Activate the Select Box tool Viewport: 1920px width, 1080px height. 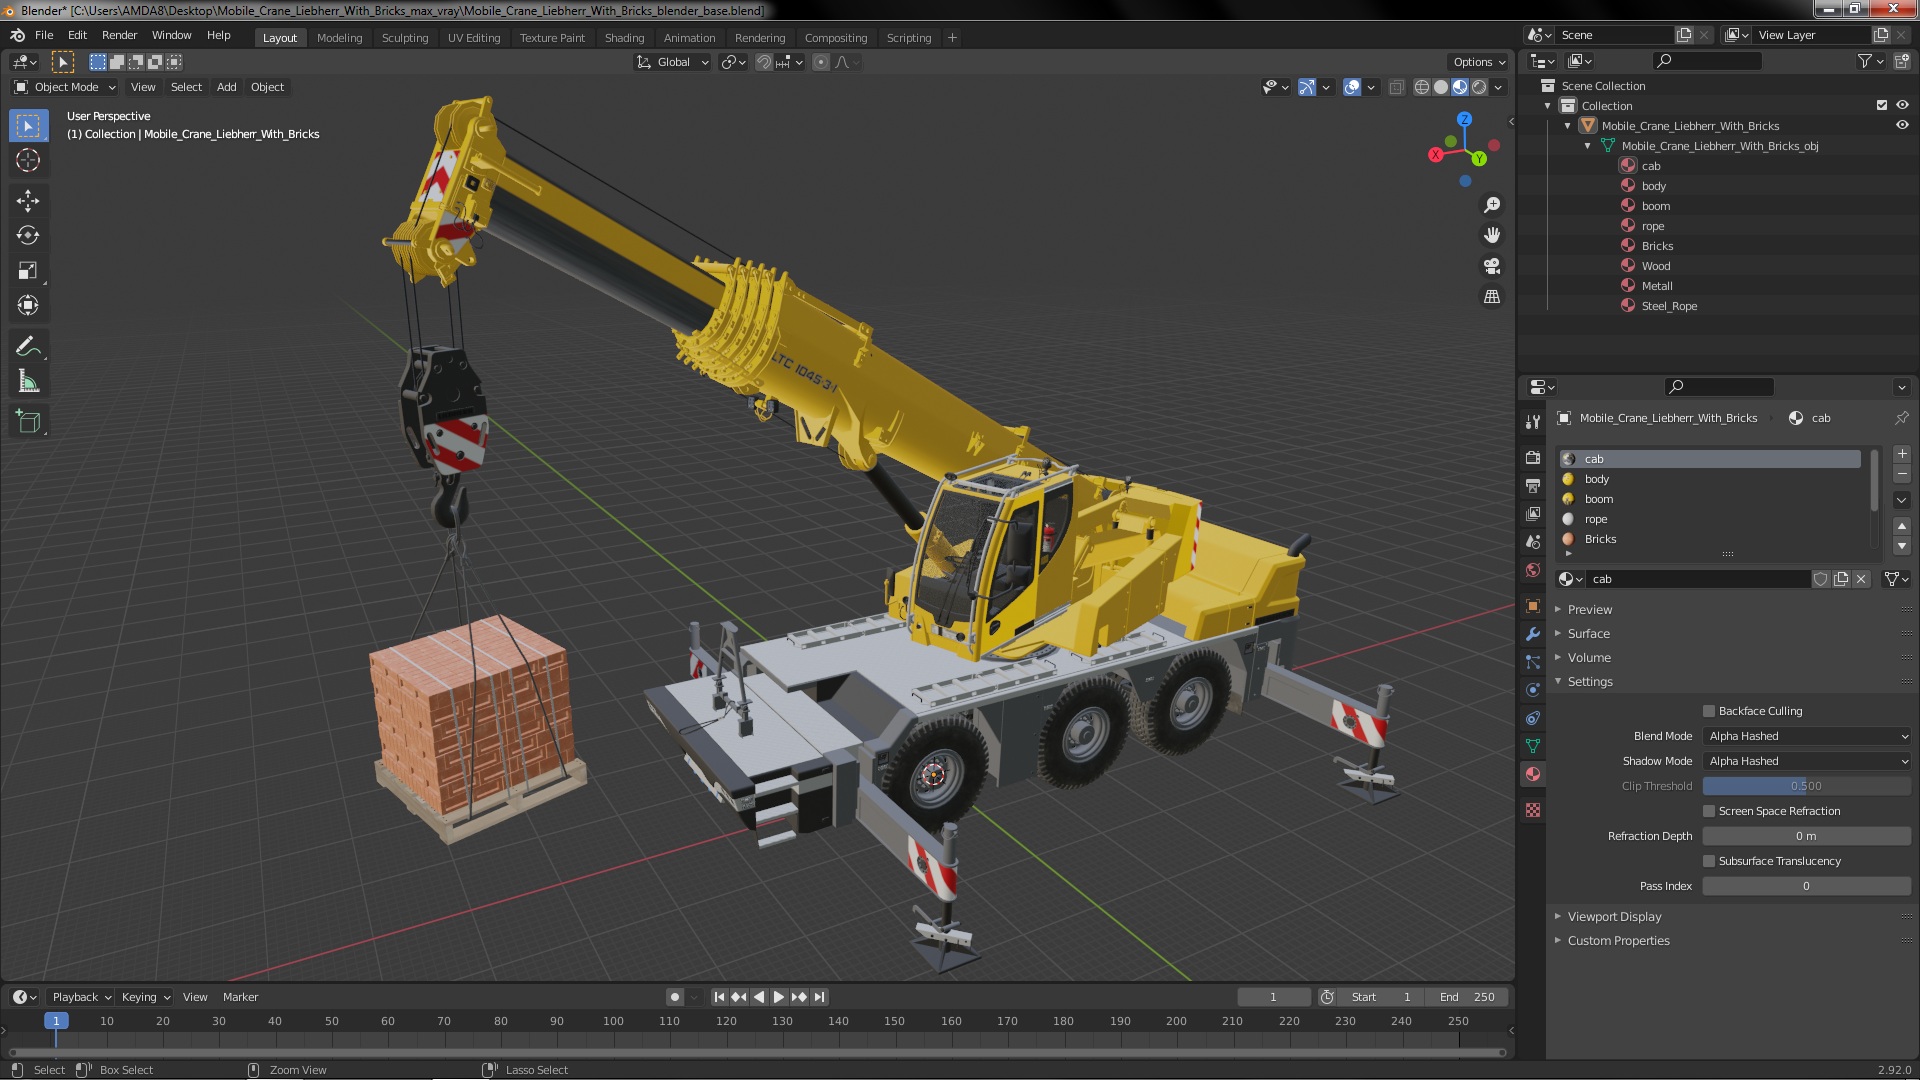click(x=28, y=126)
